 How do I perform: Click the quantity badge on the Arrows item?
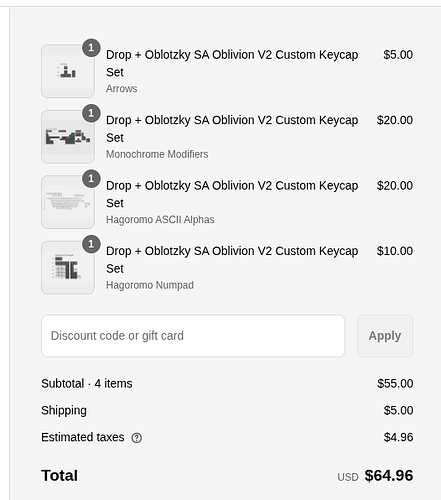(x=91, y=48)
